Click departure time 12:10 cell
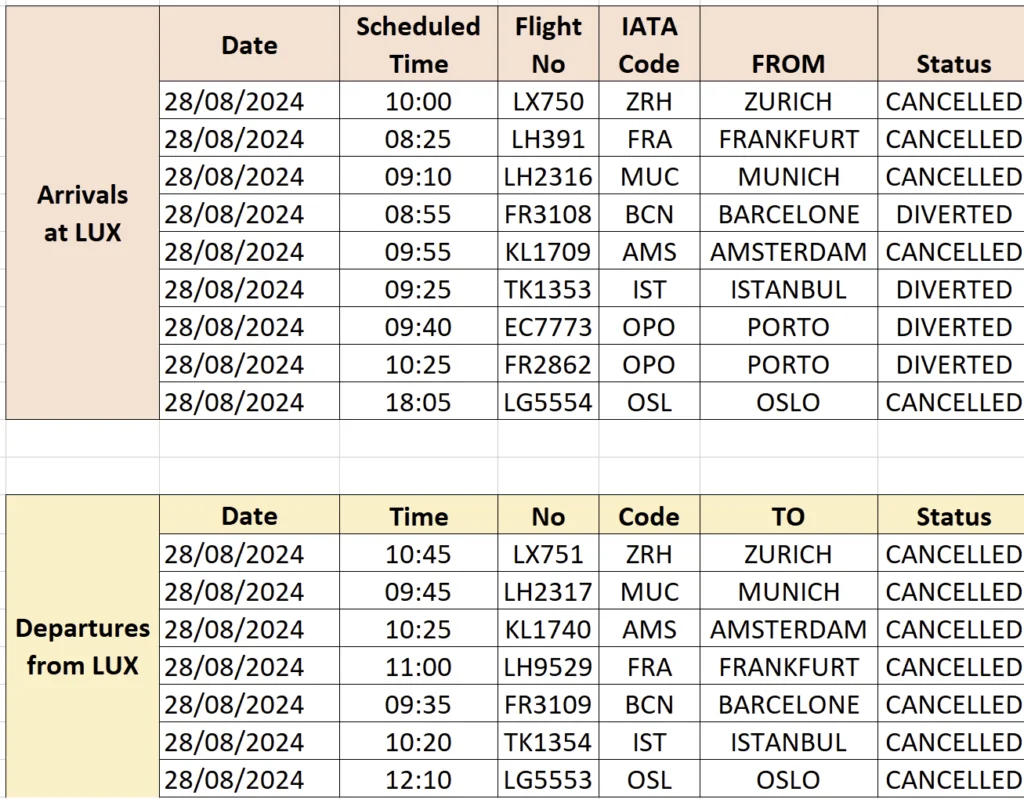The height and width of the screenshot is (799, 1024). click(x=418, y=780)
